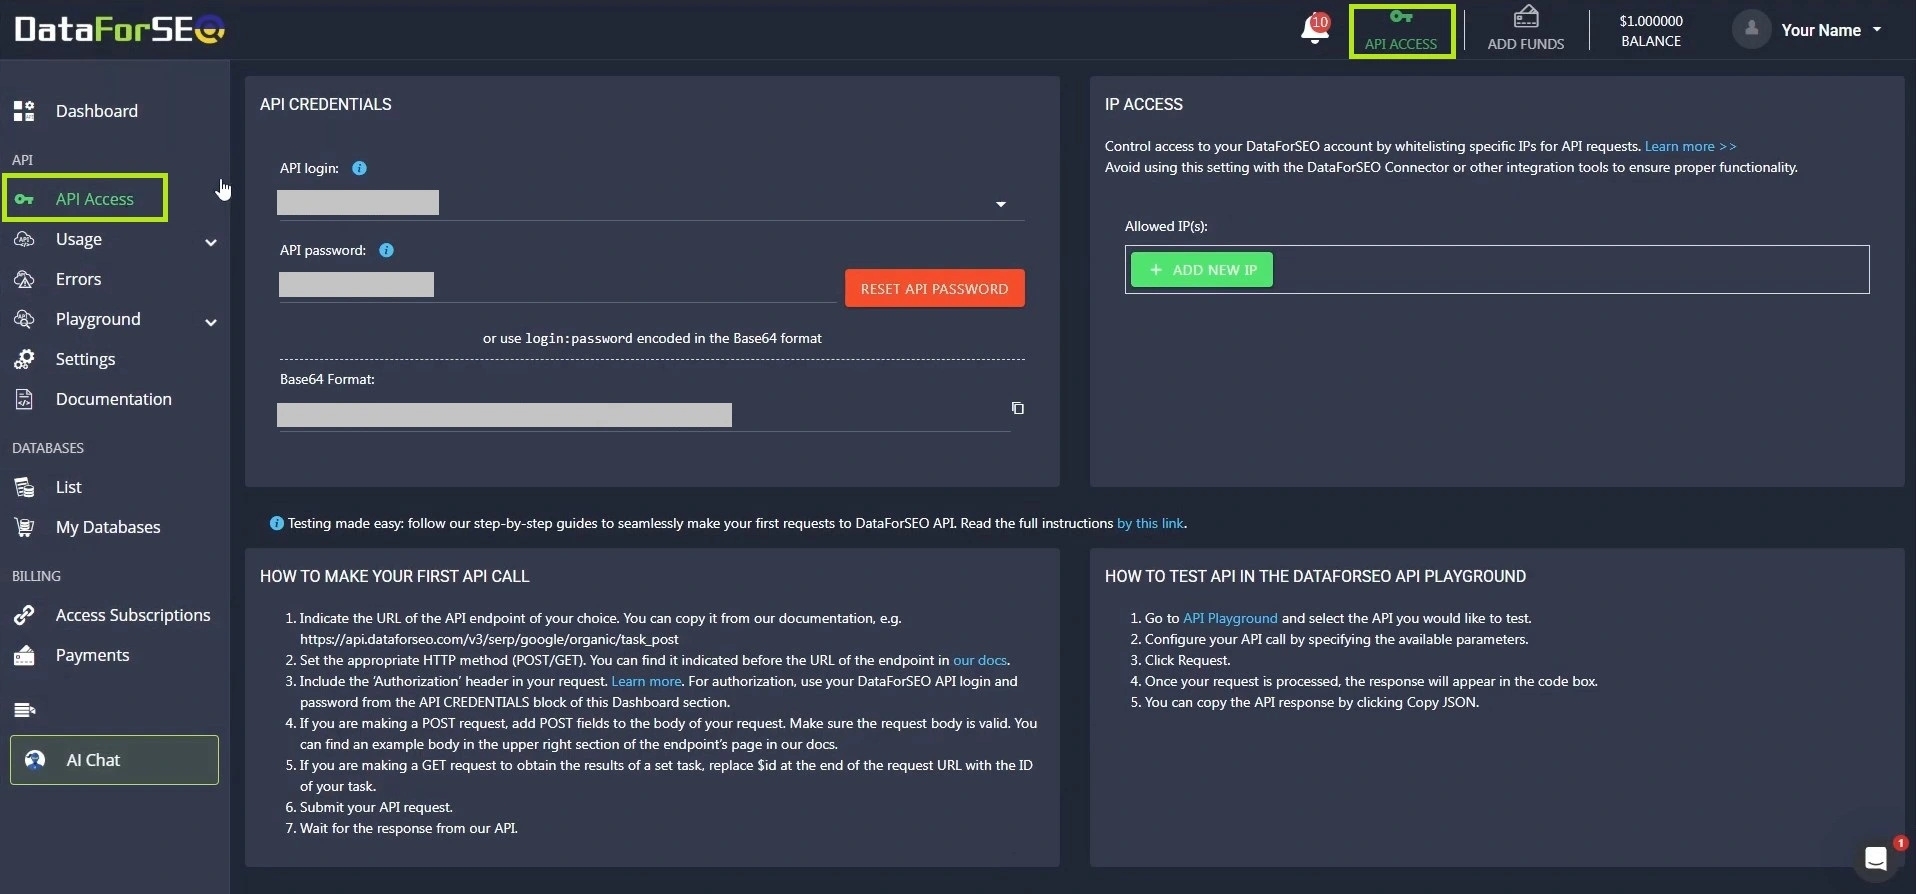The image size is (1916, 894).
Task: Open the notifications bell icon
Action: click(x=1315, y=30)
